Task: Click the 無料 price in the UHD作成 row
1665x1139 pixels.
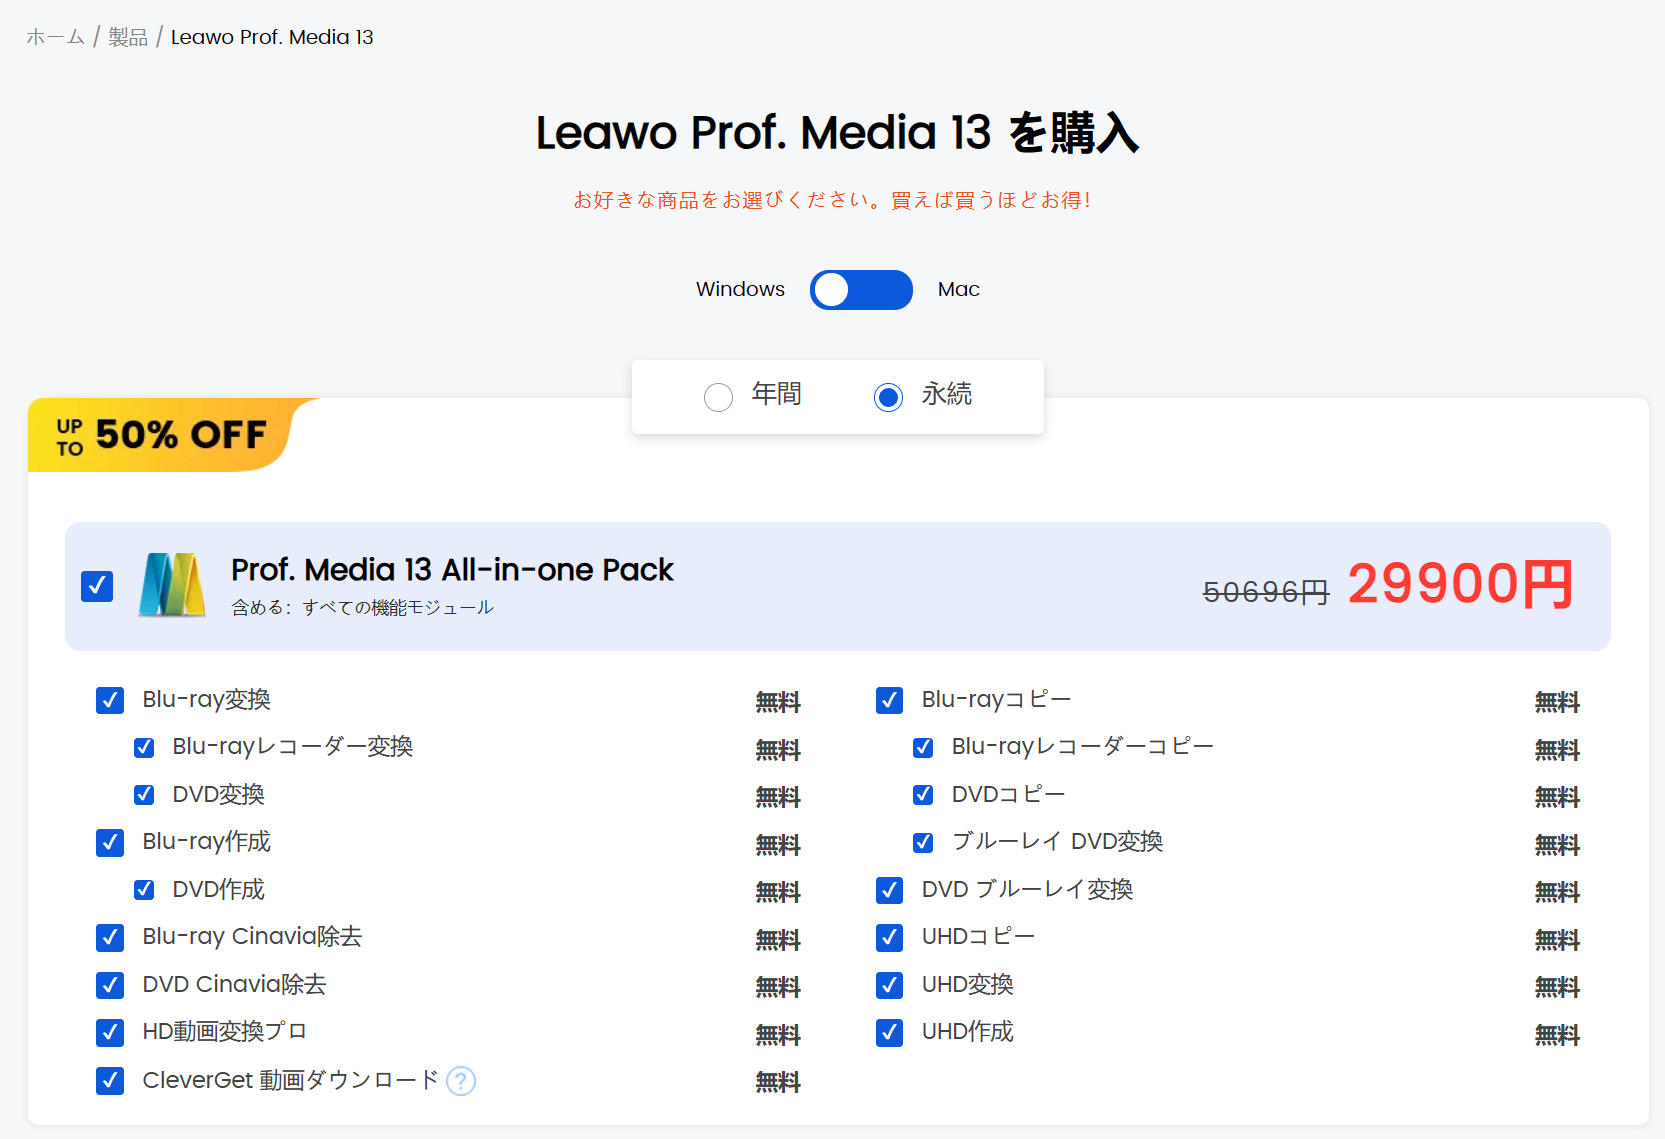Action: click(1557, 1034)
